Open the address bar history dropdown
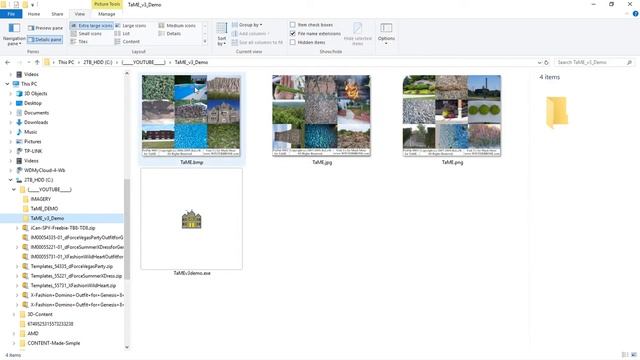The height and width of the screenshot is (360, 640). [x=539, y=62]
